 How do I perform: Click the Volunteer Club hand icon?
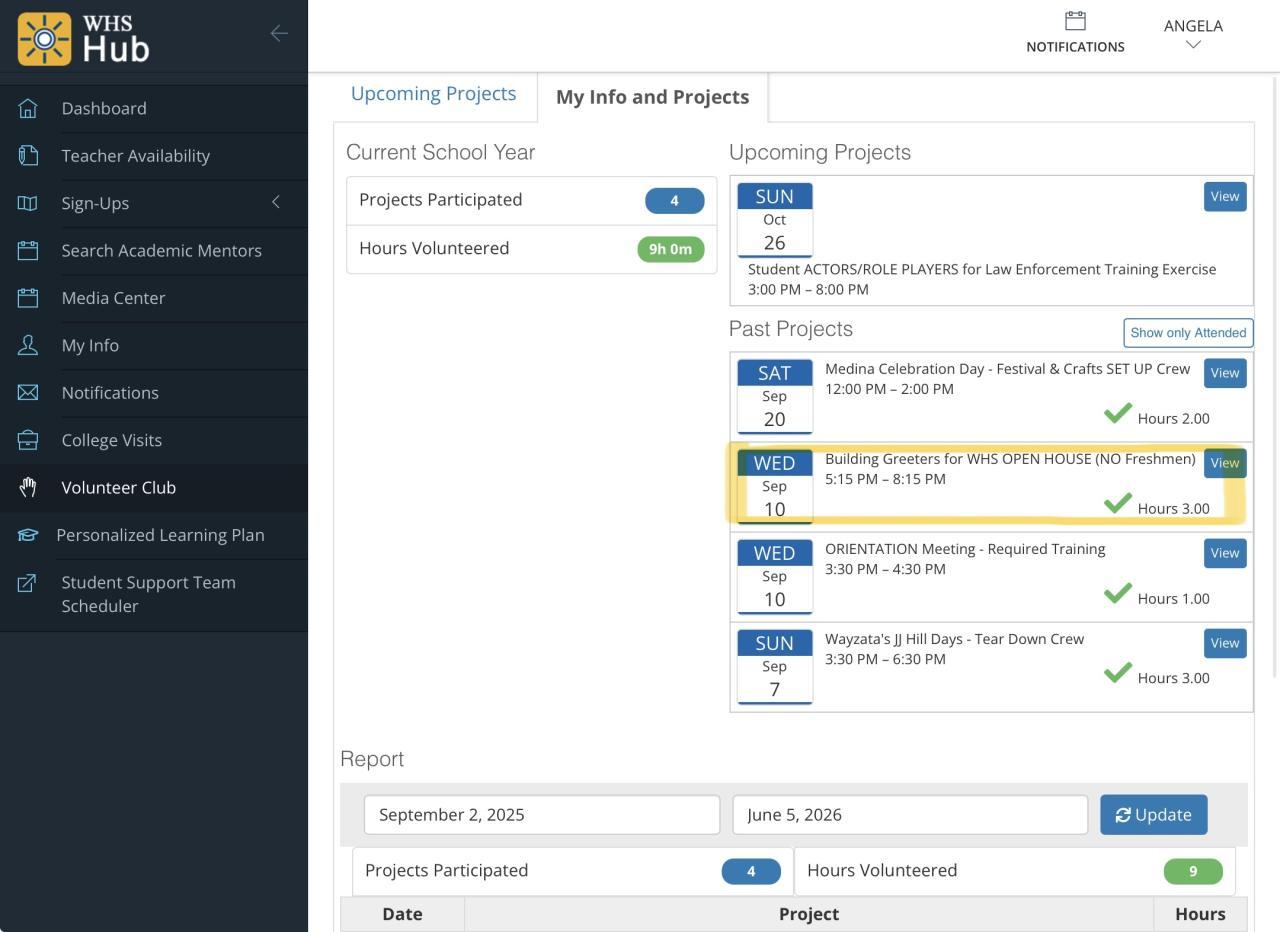coord(28,488)
